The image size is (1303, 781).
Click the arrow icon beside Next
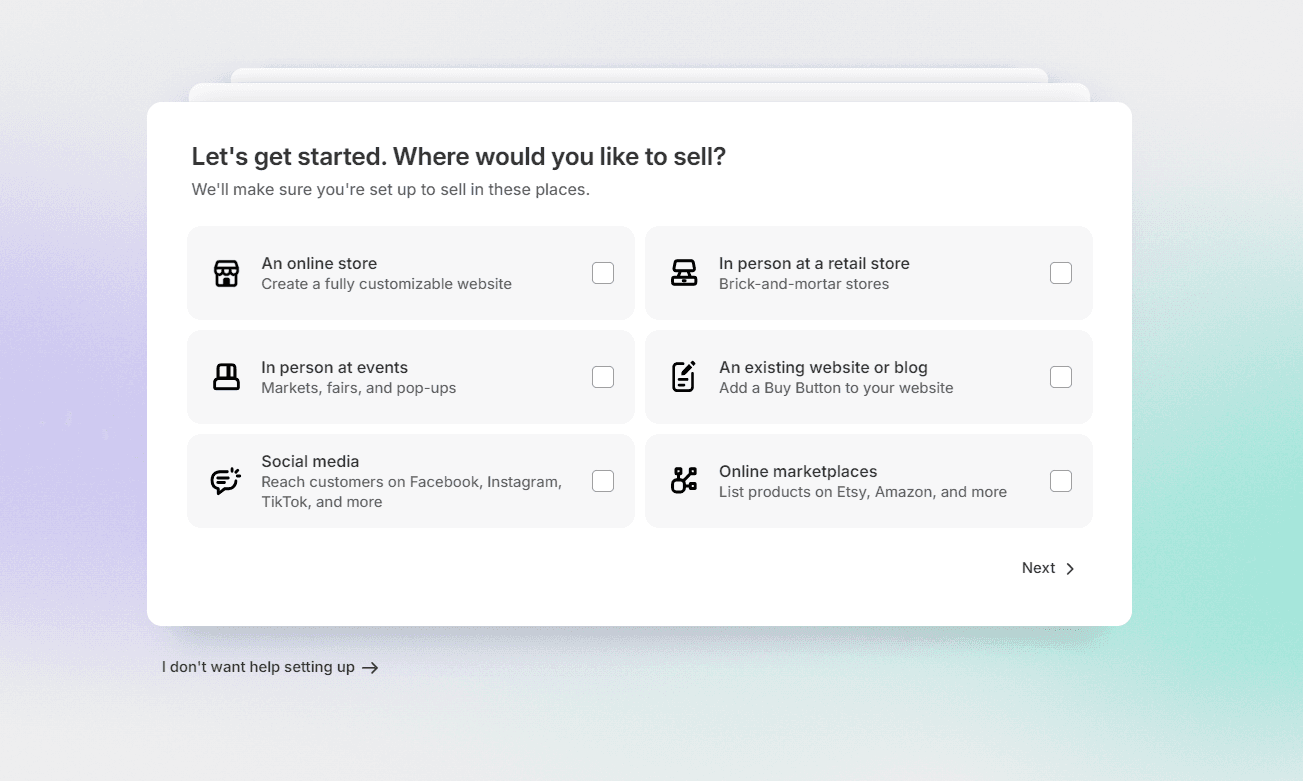pyautogui.click(x=1070, y=569)
